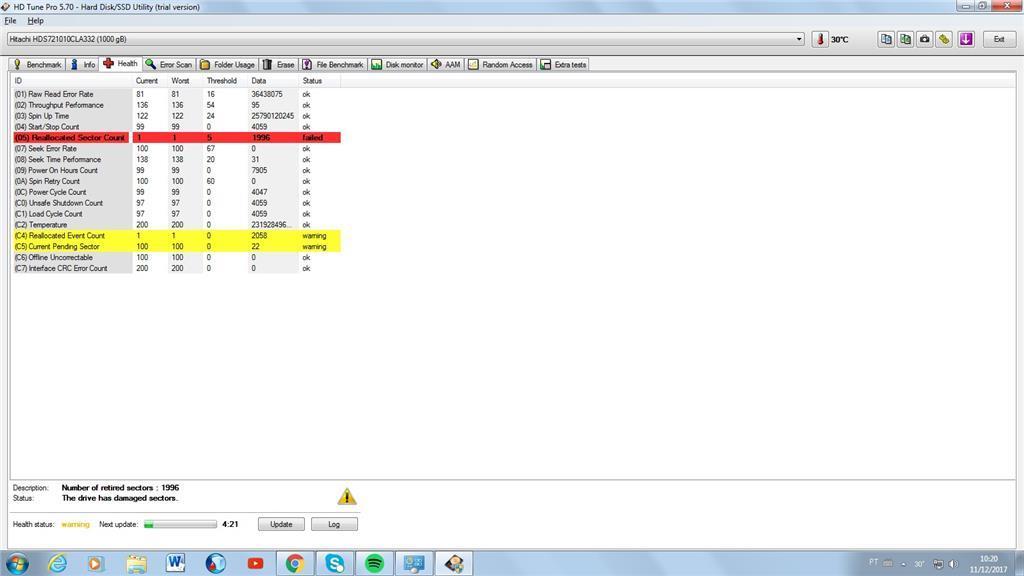Click the volume speaker tray icon

[x=953, y=564]
